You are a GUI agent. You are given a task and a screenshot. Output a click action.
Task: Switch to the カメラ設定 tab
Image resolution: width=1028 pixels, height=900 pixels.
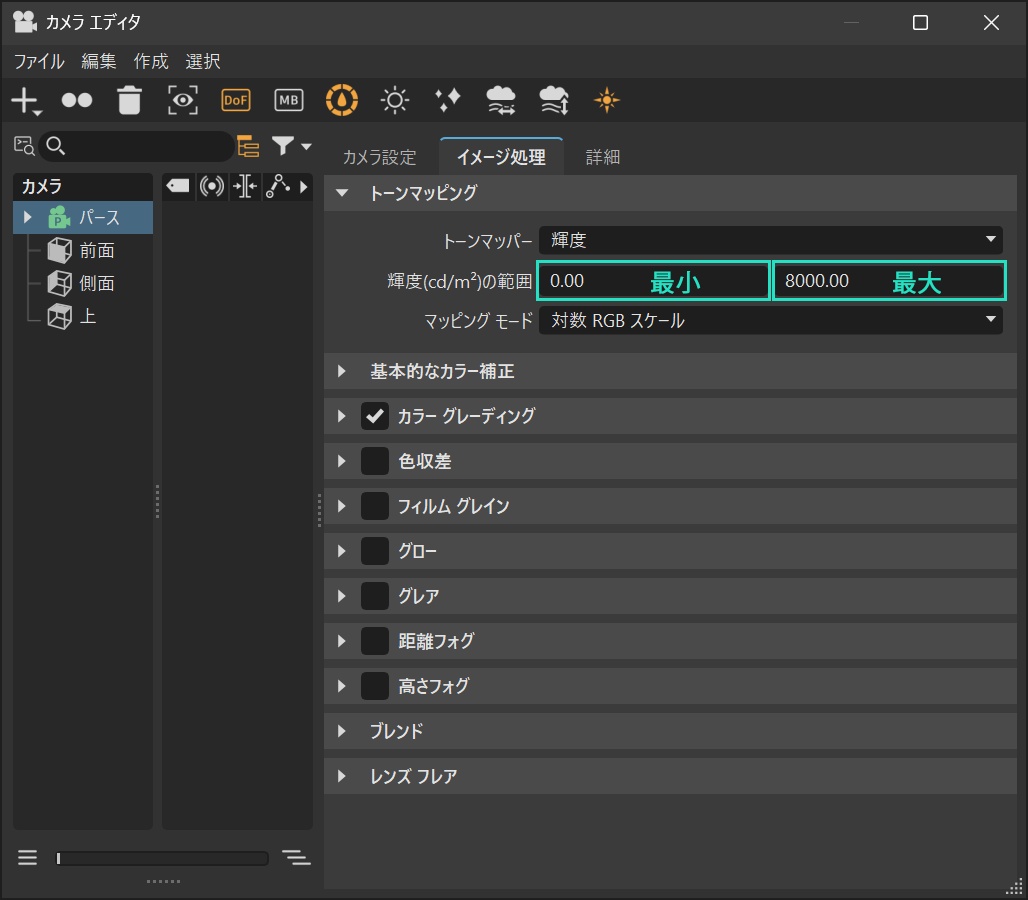point(379,157)
